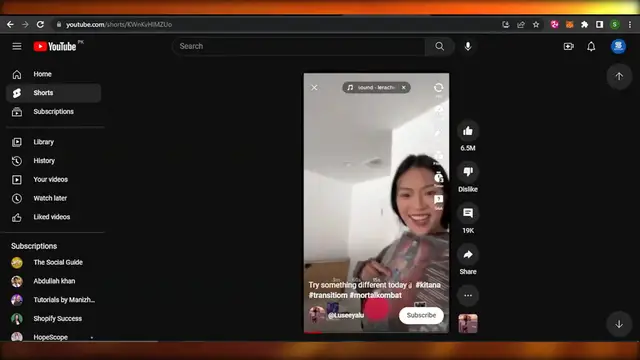Click in the YouTube search field
This screenshot has height=360, width=640.
(299, 46)
